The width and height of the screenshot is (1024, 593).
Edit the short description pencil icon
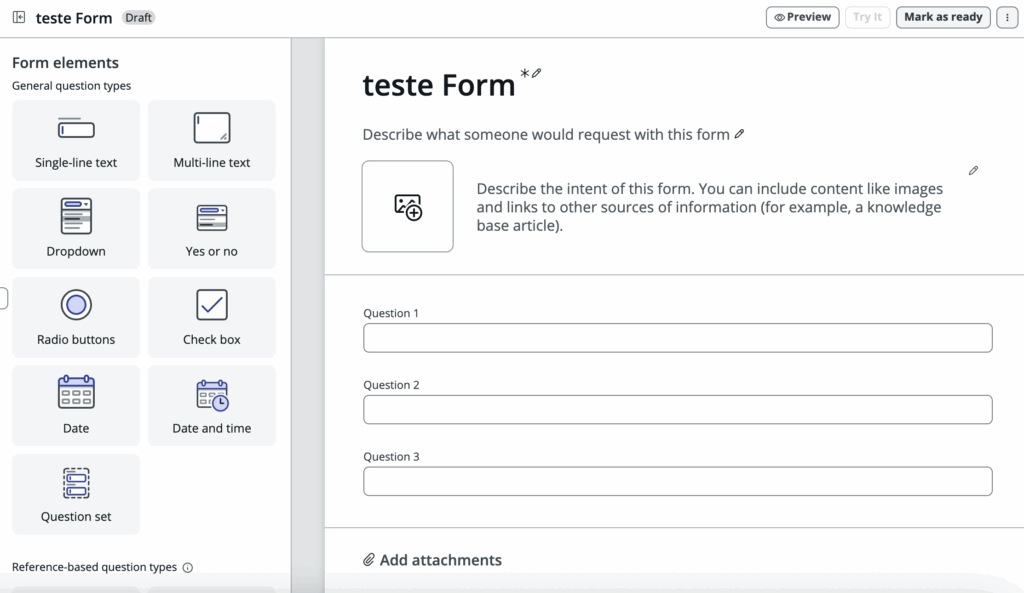coord(739,134)
